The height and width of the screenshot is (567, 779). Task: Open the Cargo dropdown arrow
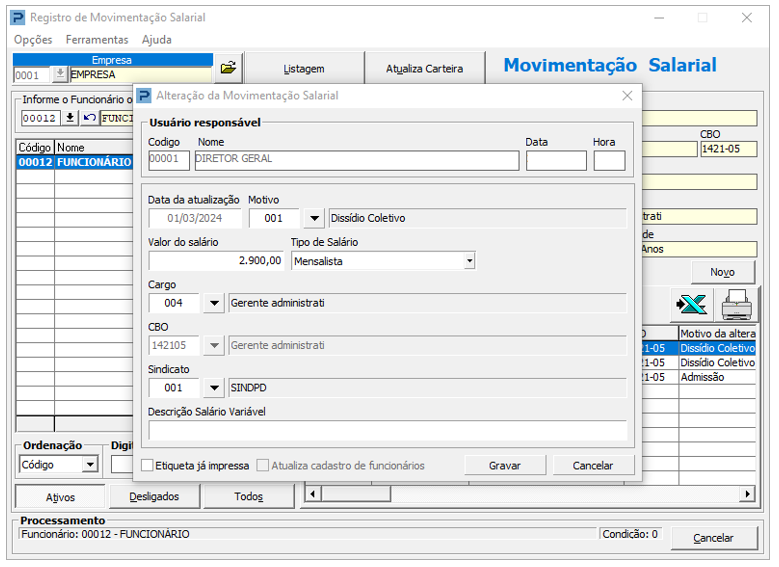tap(214, 303)
